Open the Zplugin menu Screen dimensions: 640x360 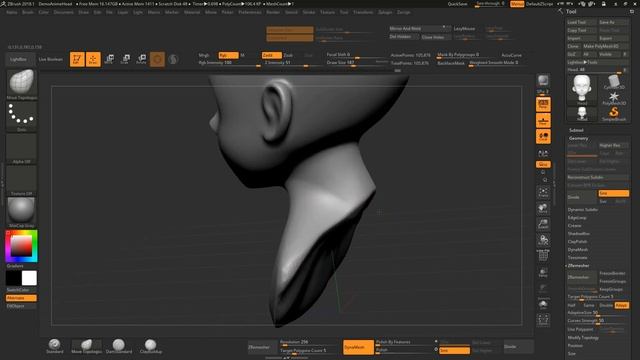click(x=385, y=12)
